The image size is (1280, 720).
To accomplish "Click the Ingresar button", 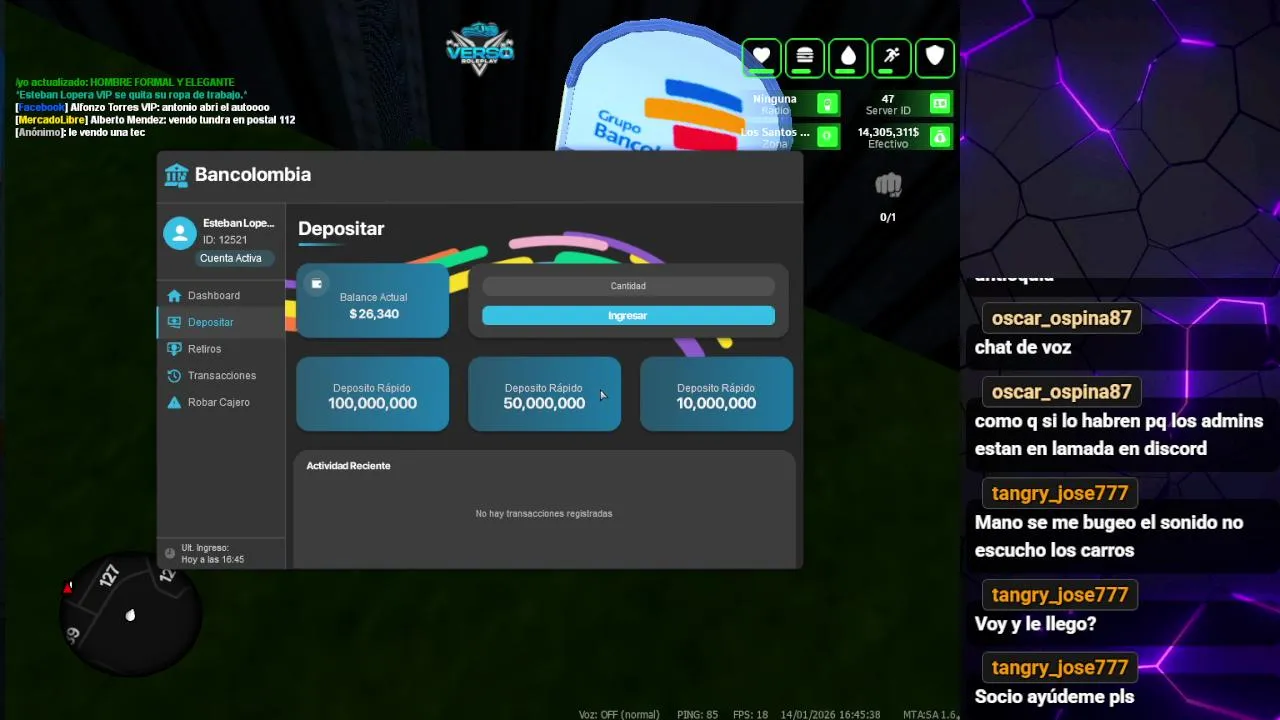I will [628, 316].
